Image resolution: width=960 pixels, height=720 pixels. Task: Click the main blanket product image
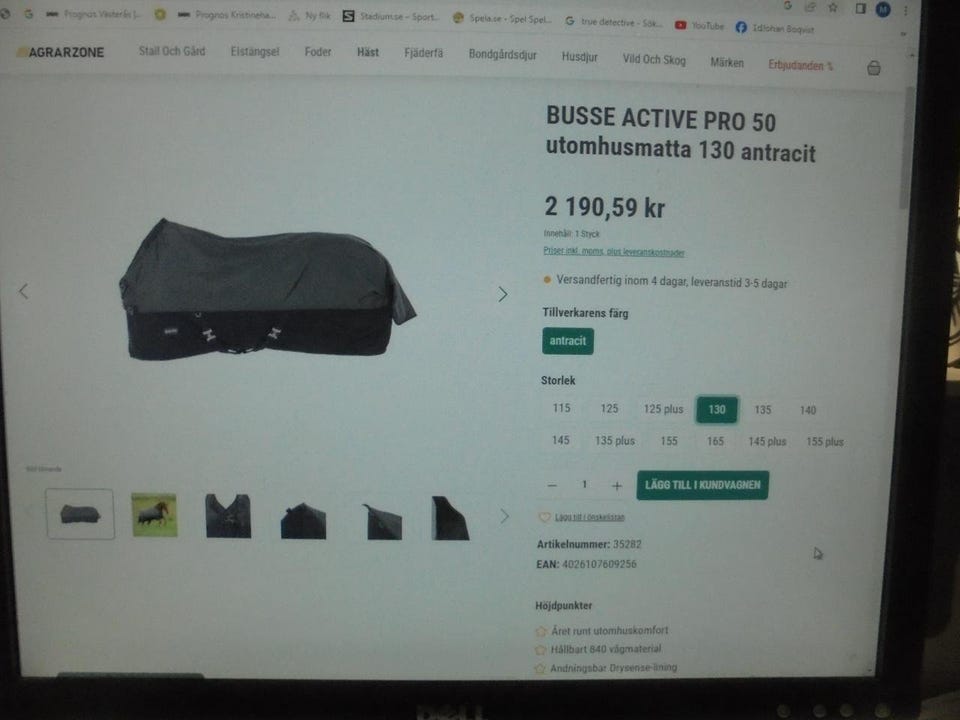coord(266,289)
